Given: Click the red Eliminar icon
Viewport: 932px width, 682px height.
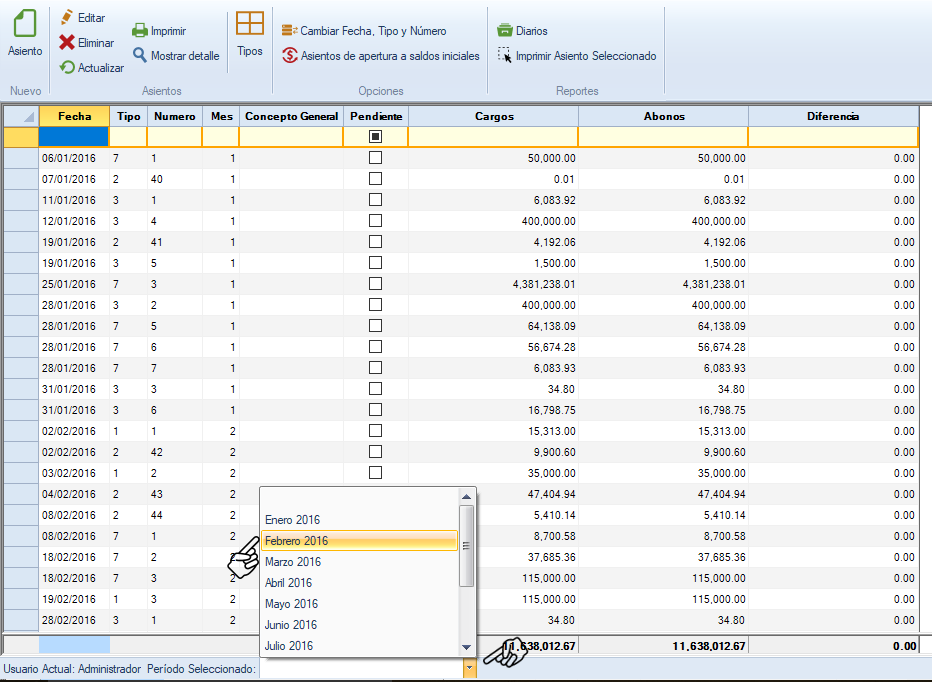Looking at the screenshot, I should coord(67,43).
